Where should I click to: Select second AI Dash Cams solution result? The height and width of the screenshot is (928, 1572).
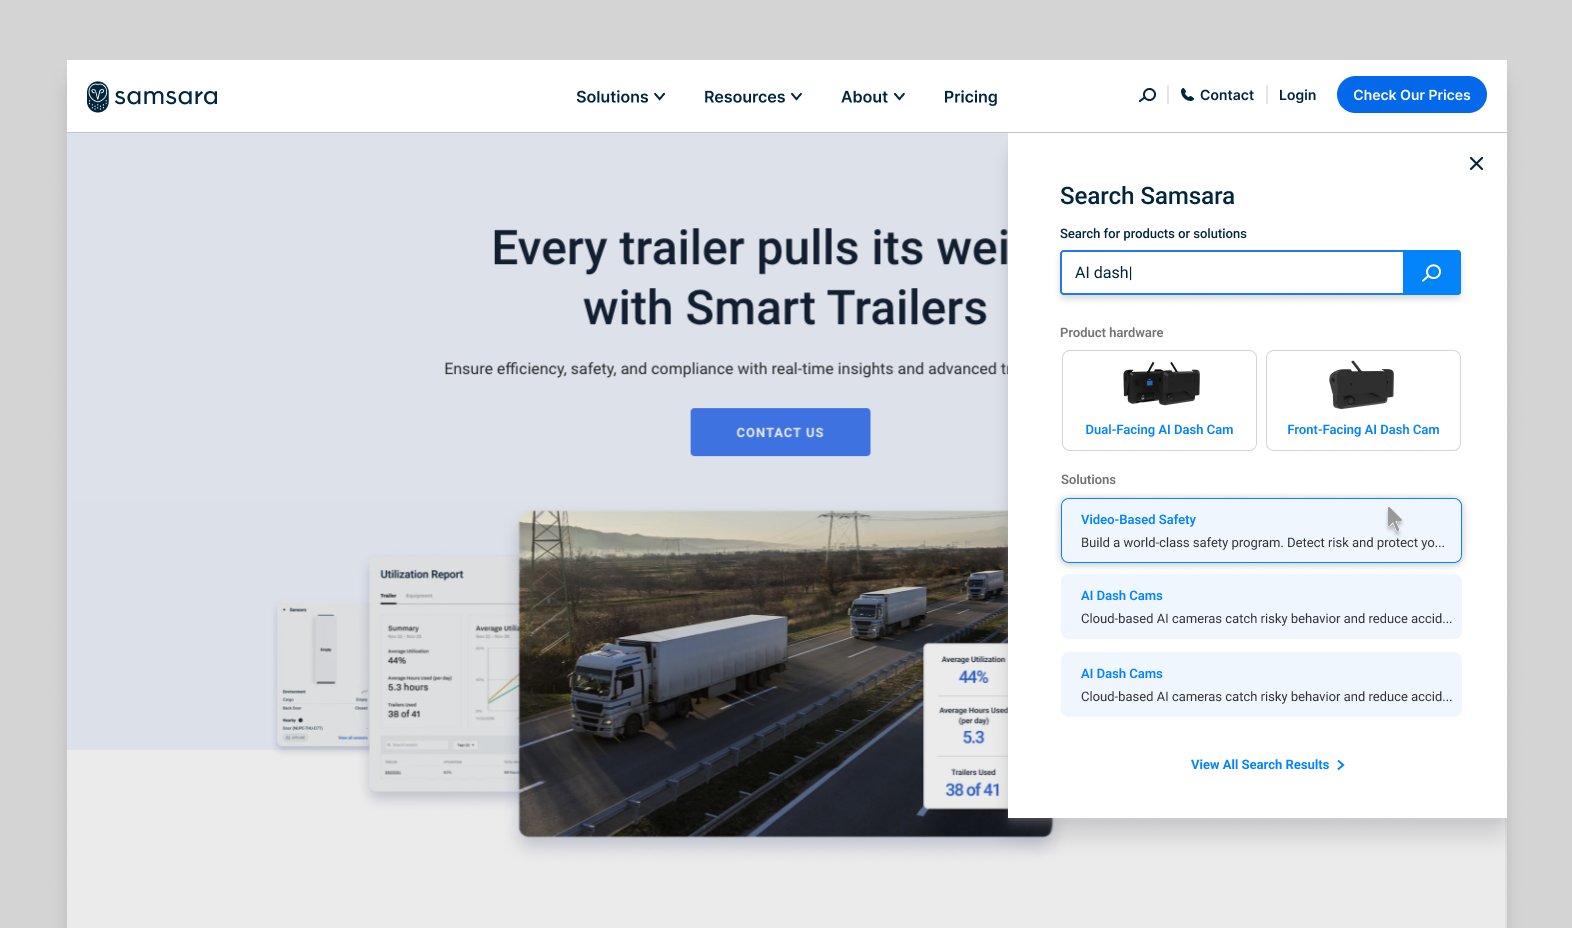pyautogui.click(x=1261, y=685)
